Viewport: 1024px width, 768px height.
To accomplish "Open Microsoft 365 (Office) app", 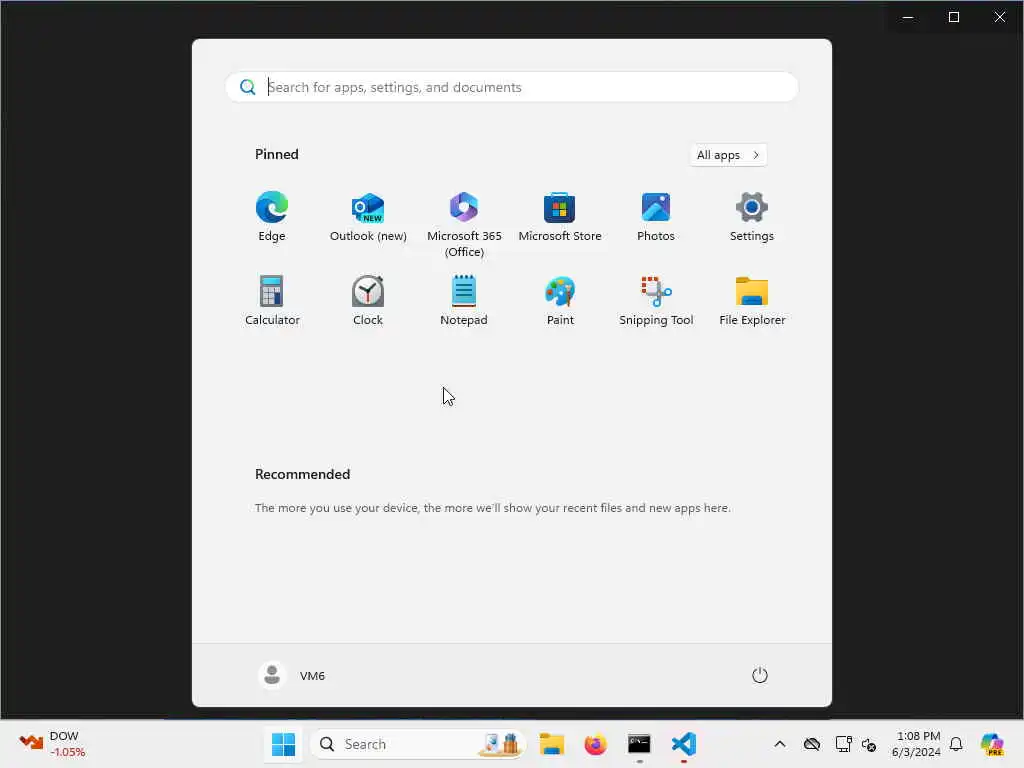I will click(464, 224).
